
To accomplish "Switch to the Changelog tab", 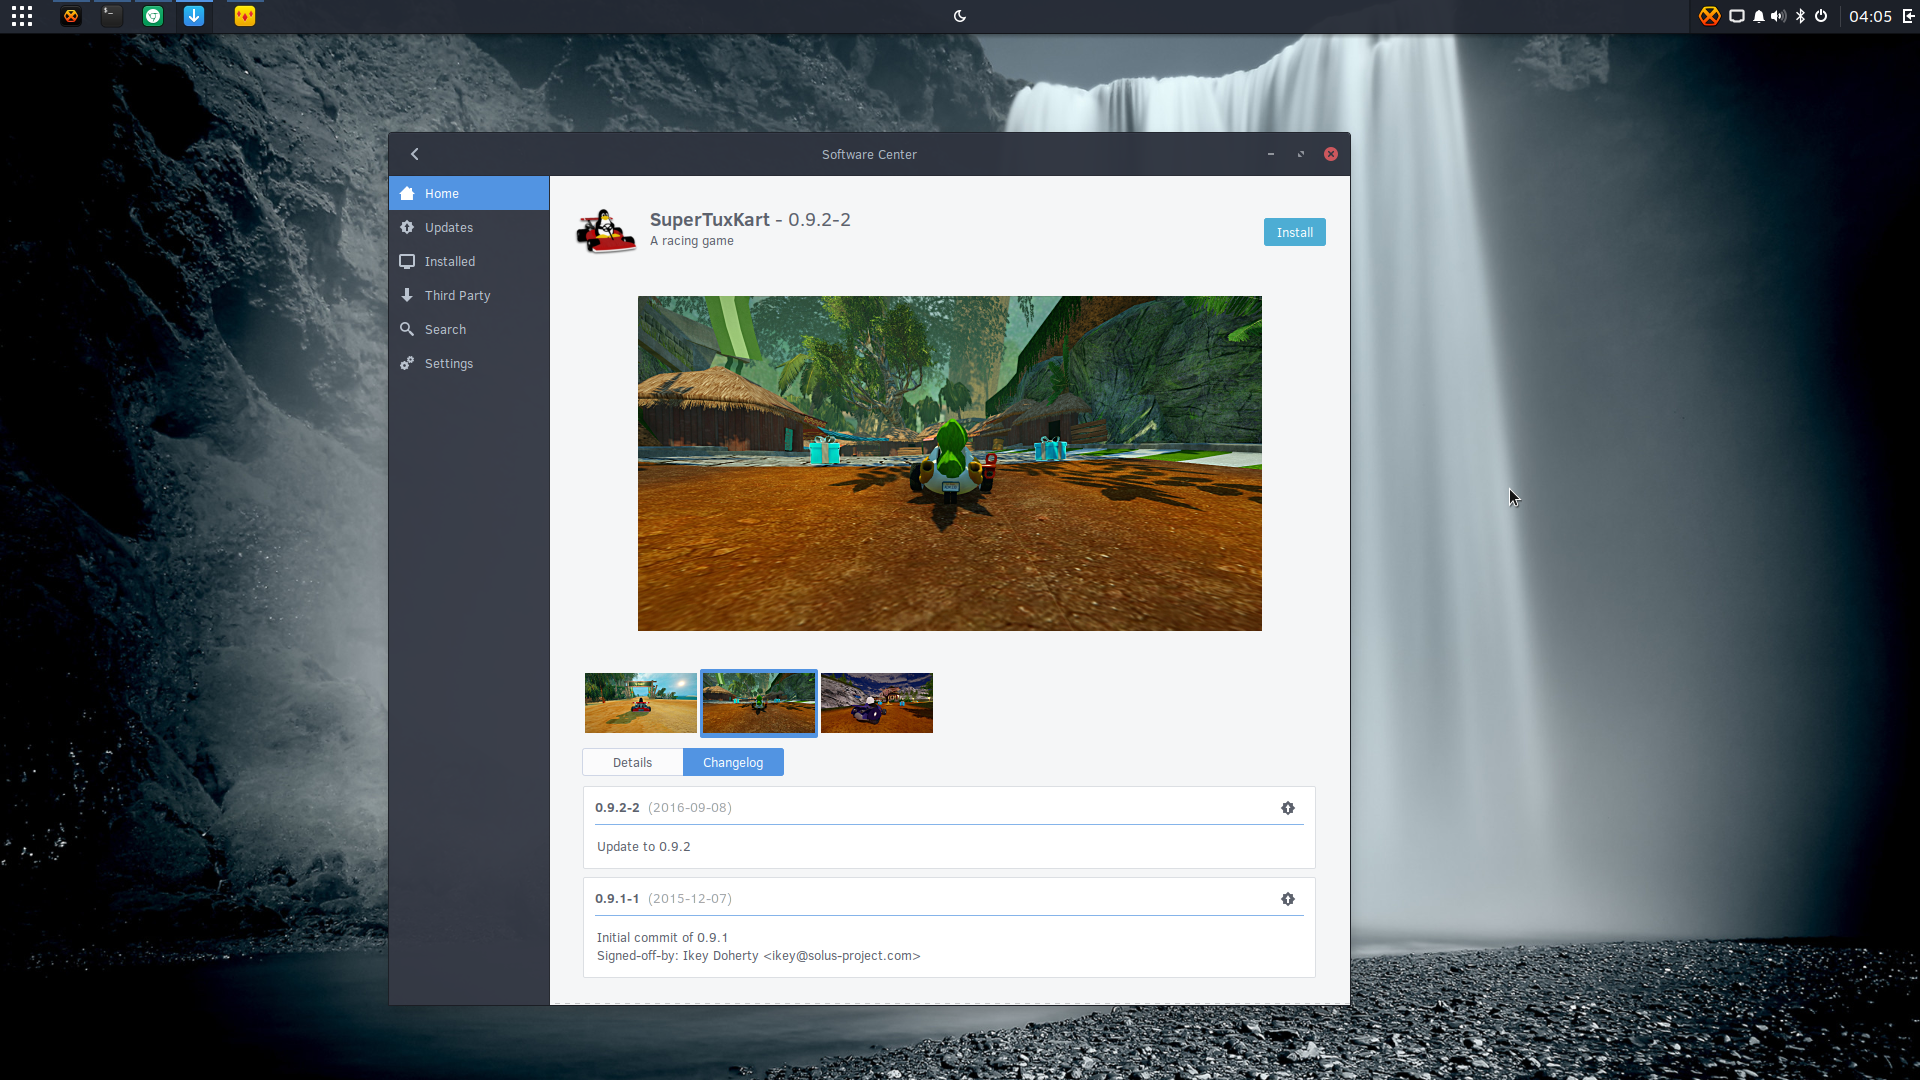I will [733, 762].
